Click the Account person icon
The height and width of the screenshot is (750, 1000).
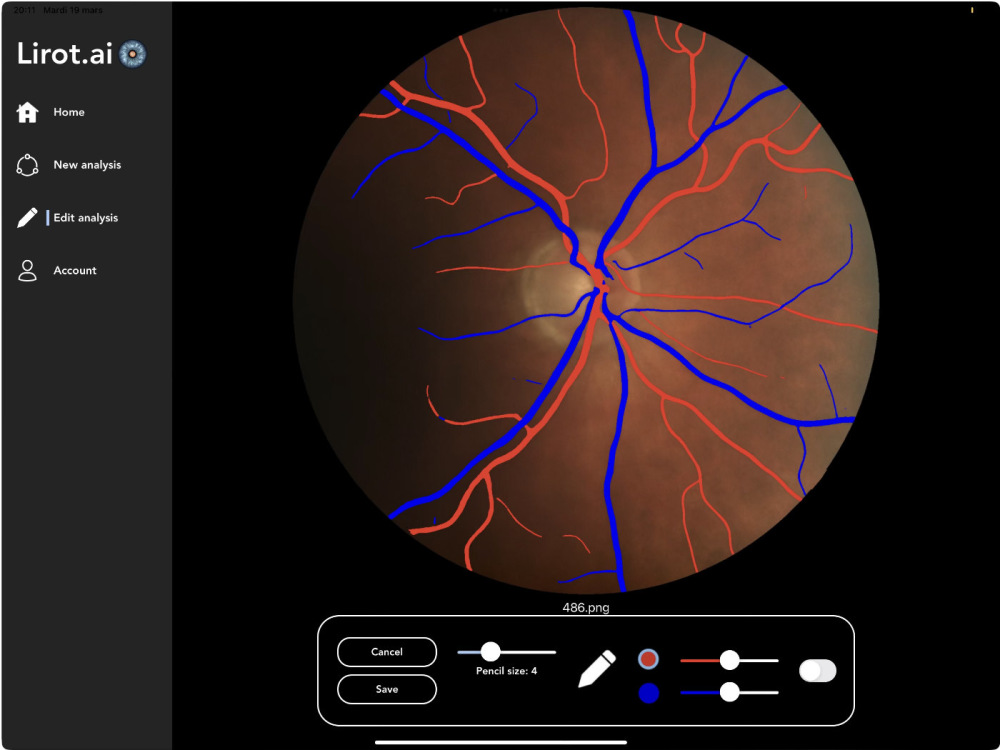pyautogui.click(x=27, y=270)
